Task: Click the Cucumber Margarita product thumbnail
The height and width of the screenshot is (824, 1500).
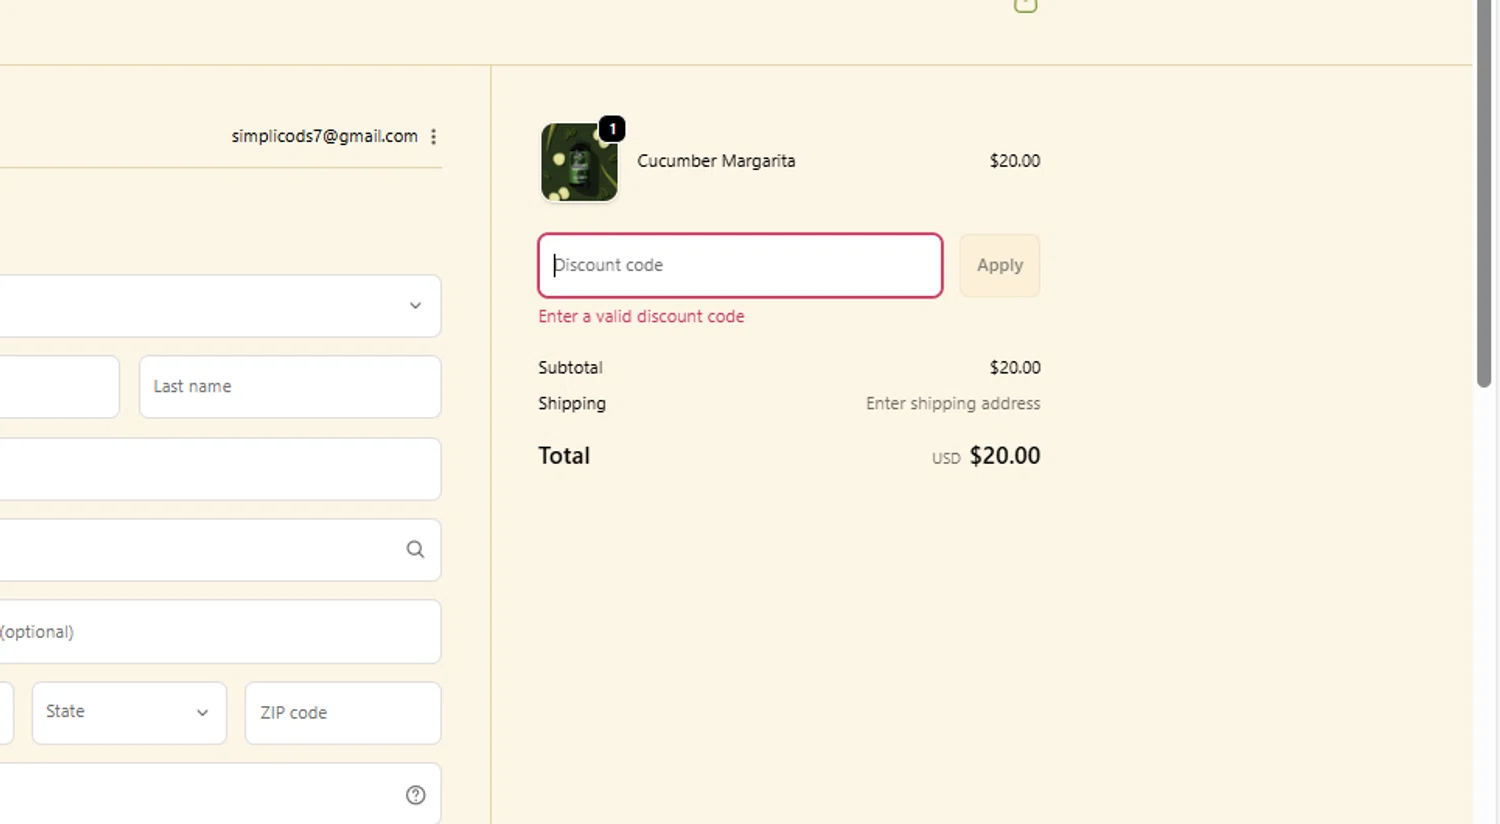Action: point(579,162)
